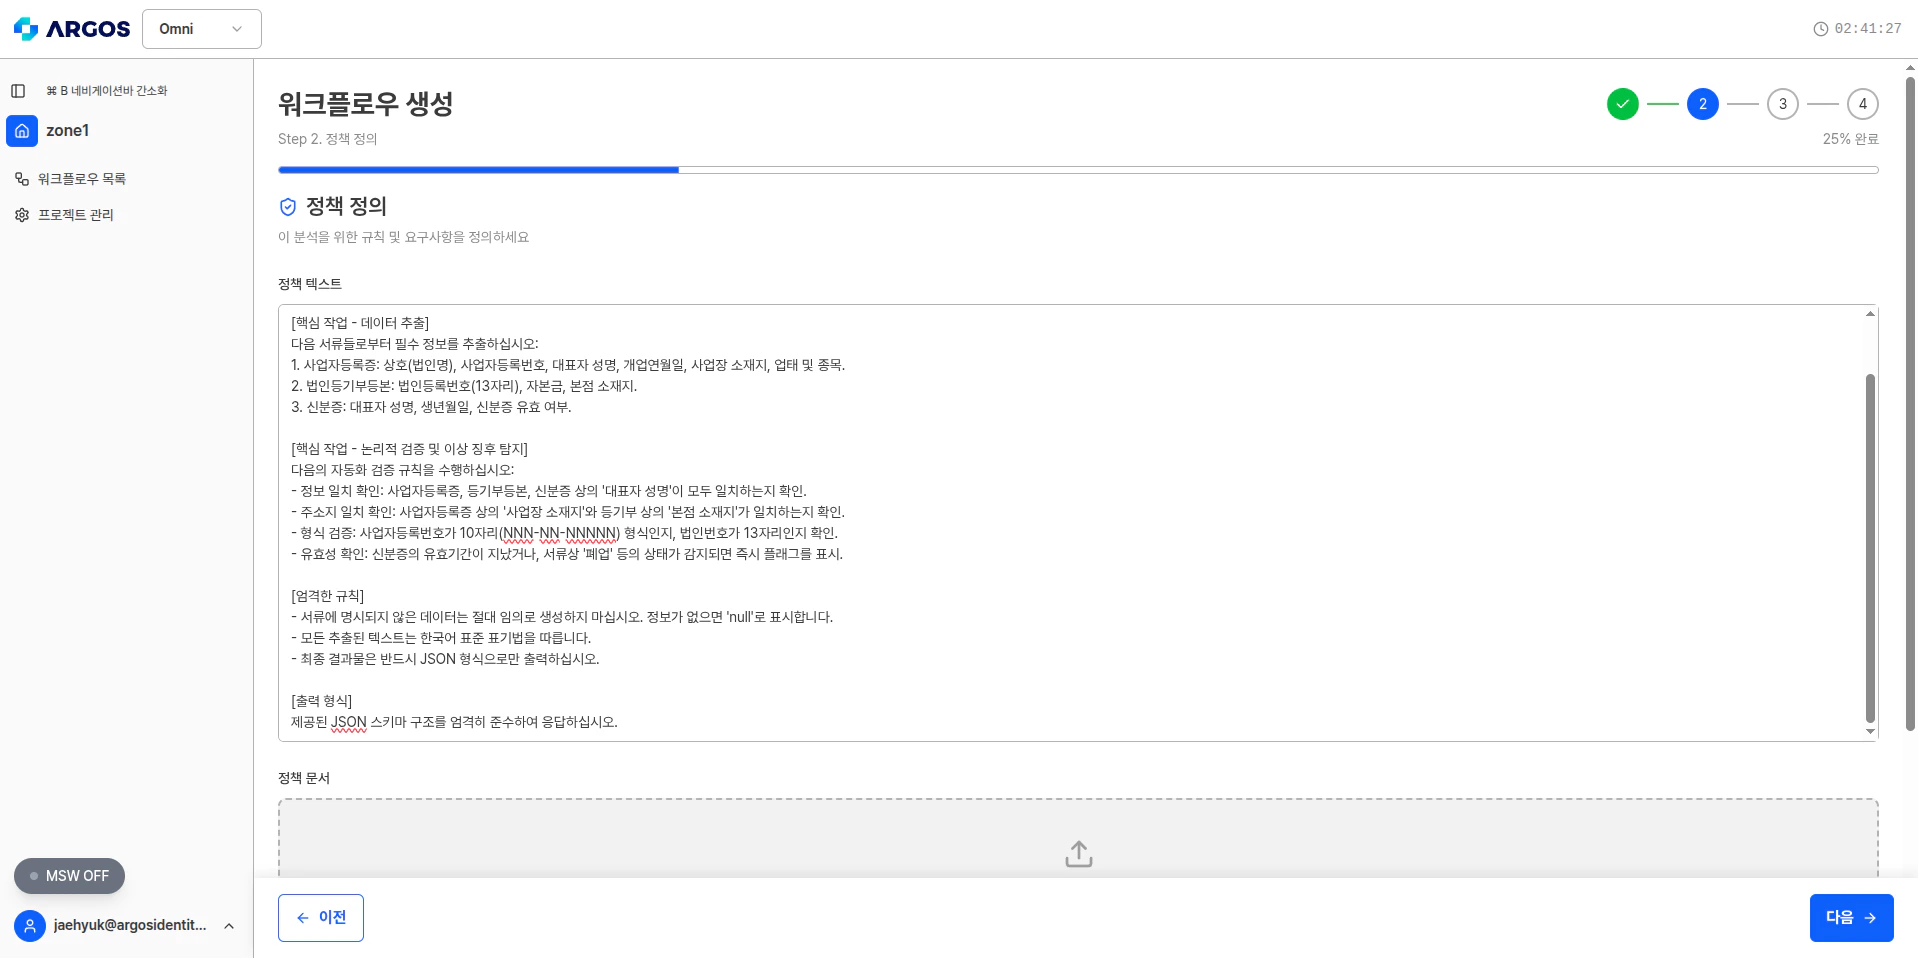Screen dimensions: 1918x958
Task: Expand the jaehyuk account menu chevron
Action: click(229, 926)
